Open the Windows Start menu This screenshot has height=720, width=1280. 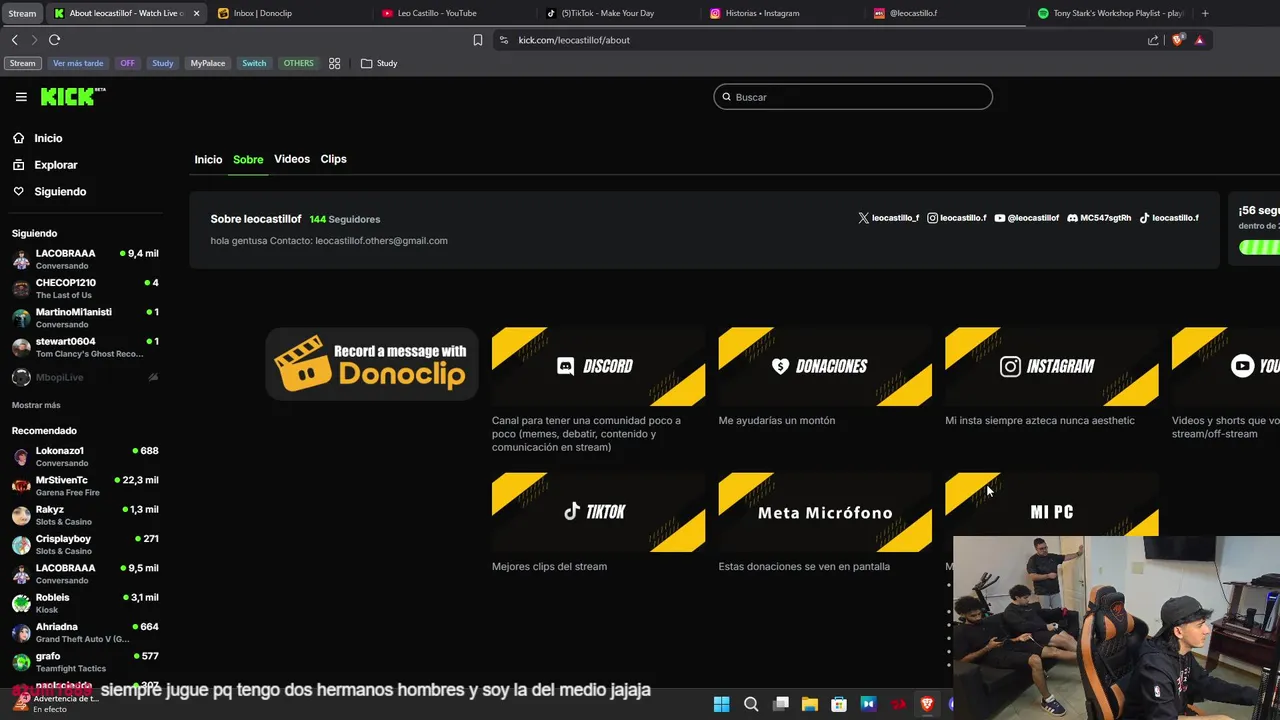tap(721, 704)
